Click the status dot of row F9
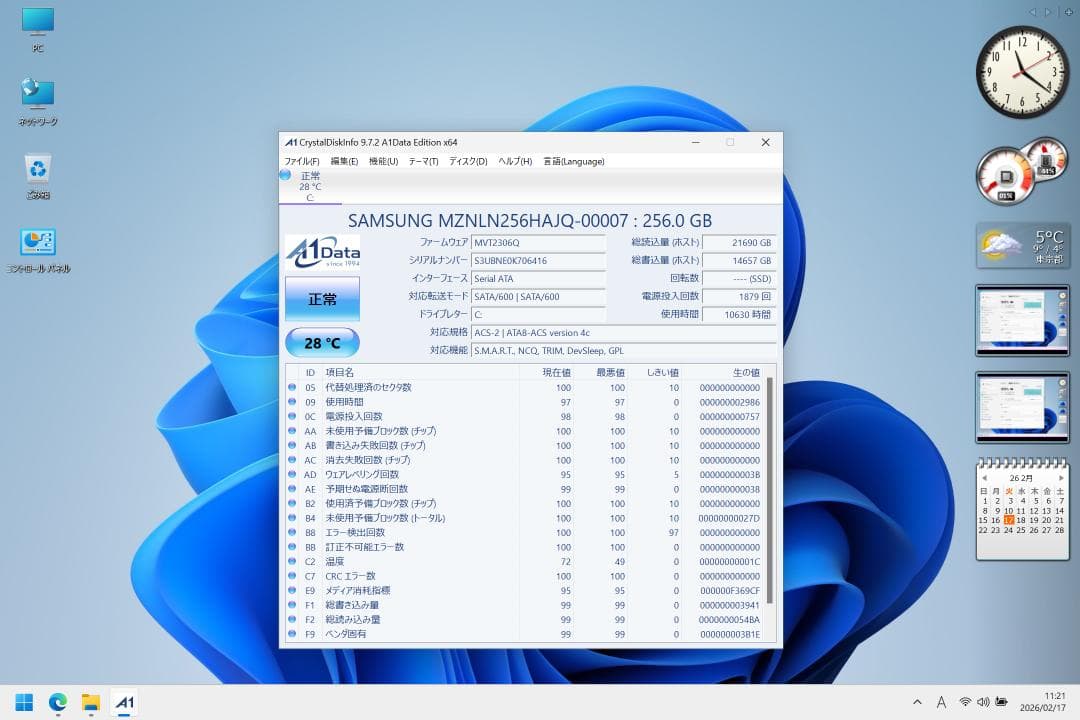Screen dimensions: 1080x720 click(x=292, y=634)
